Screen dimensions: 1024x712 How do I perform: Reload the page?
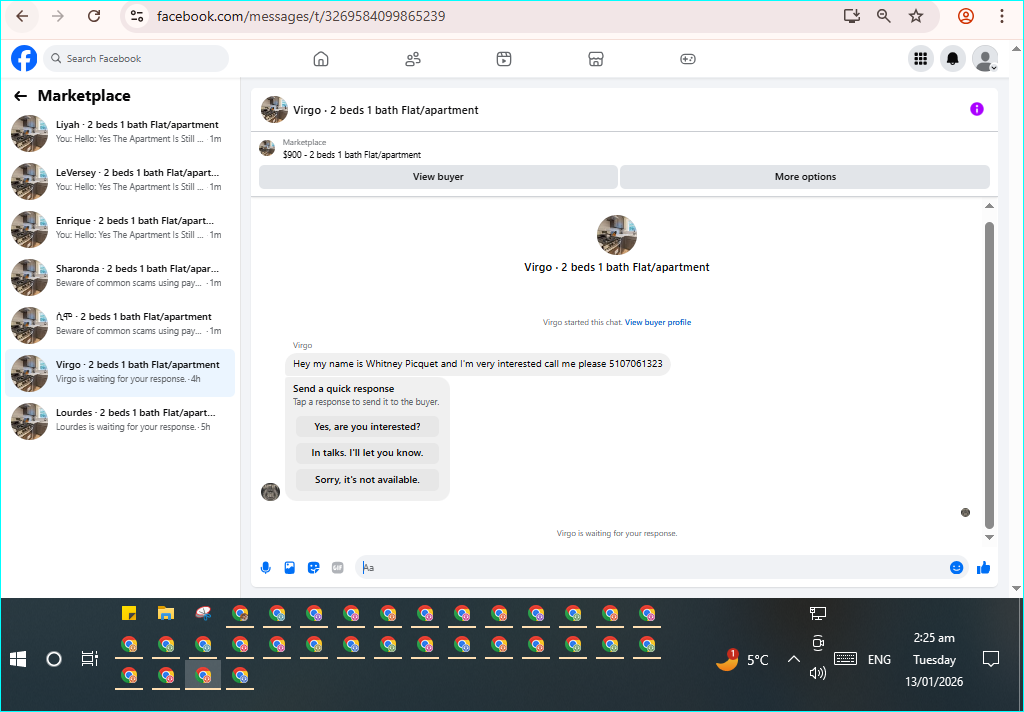click(x=94, y=16)
